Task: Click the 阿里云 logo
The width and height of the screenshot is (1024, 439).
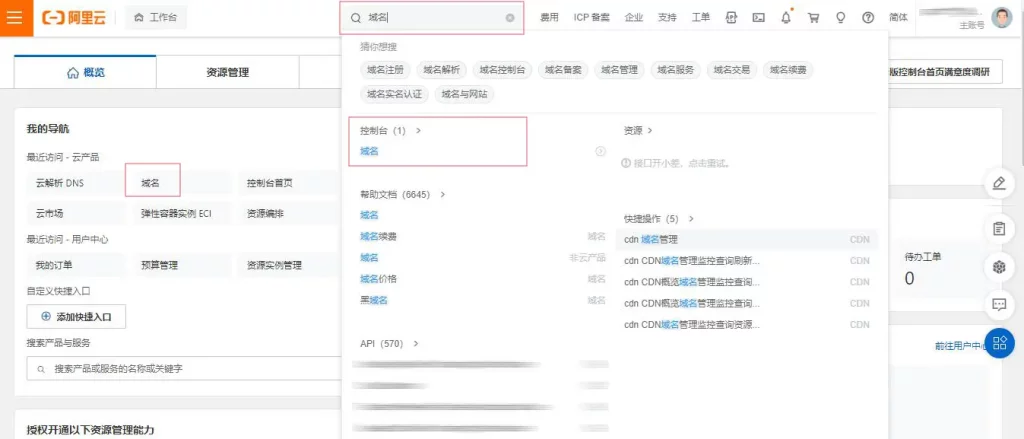Action: [74, 18]
